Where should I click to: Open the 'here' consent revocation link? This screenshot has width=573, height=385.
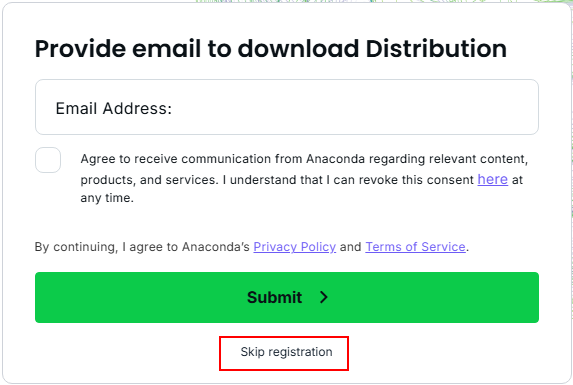click(x=493, y=179)
